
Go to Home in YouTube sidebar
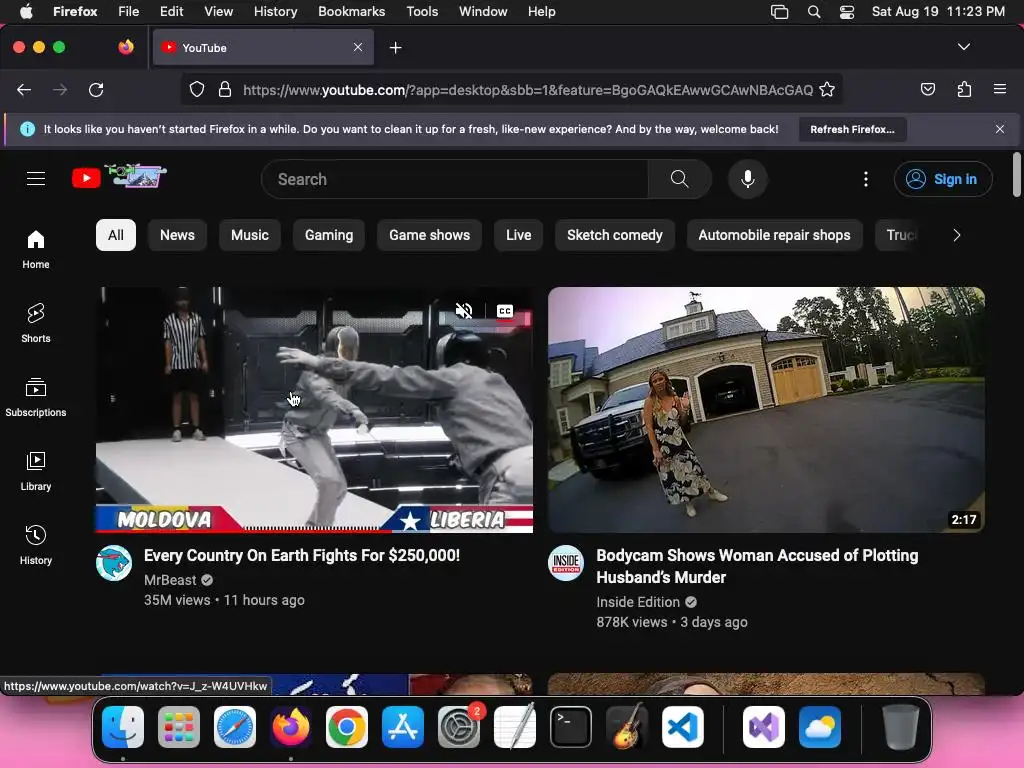coord(36,249)
